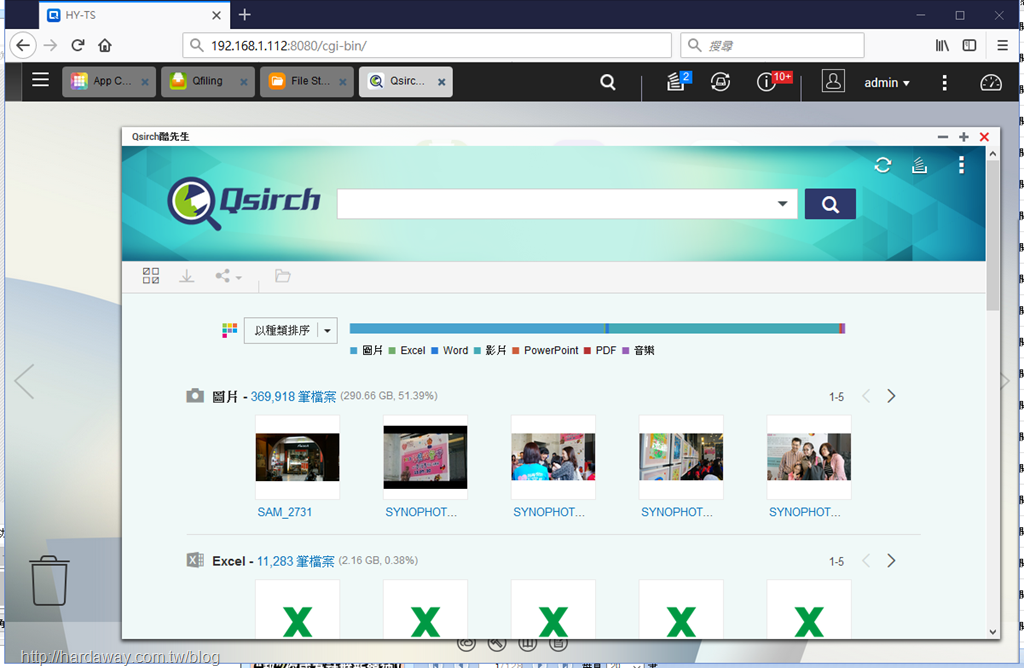Viewport: 1024px width, 668px height.
Task: Open the QTS main hamburger menu
Action: pos(40,80)
